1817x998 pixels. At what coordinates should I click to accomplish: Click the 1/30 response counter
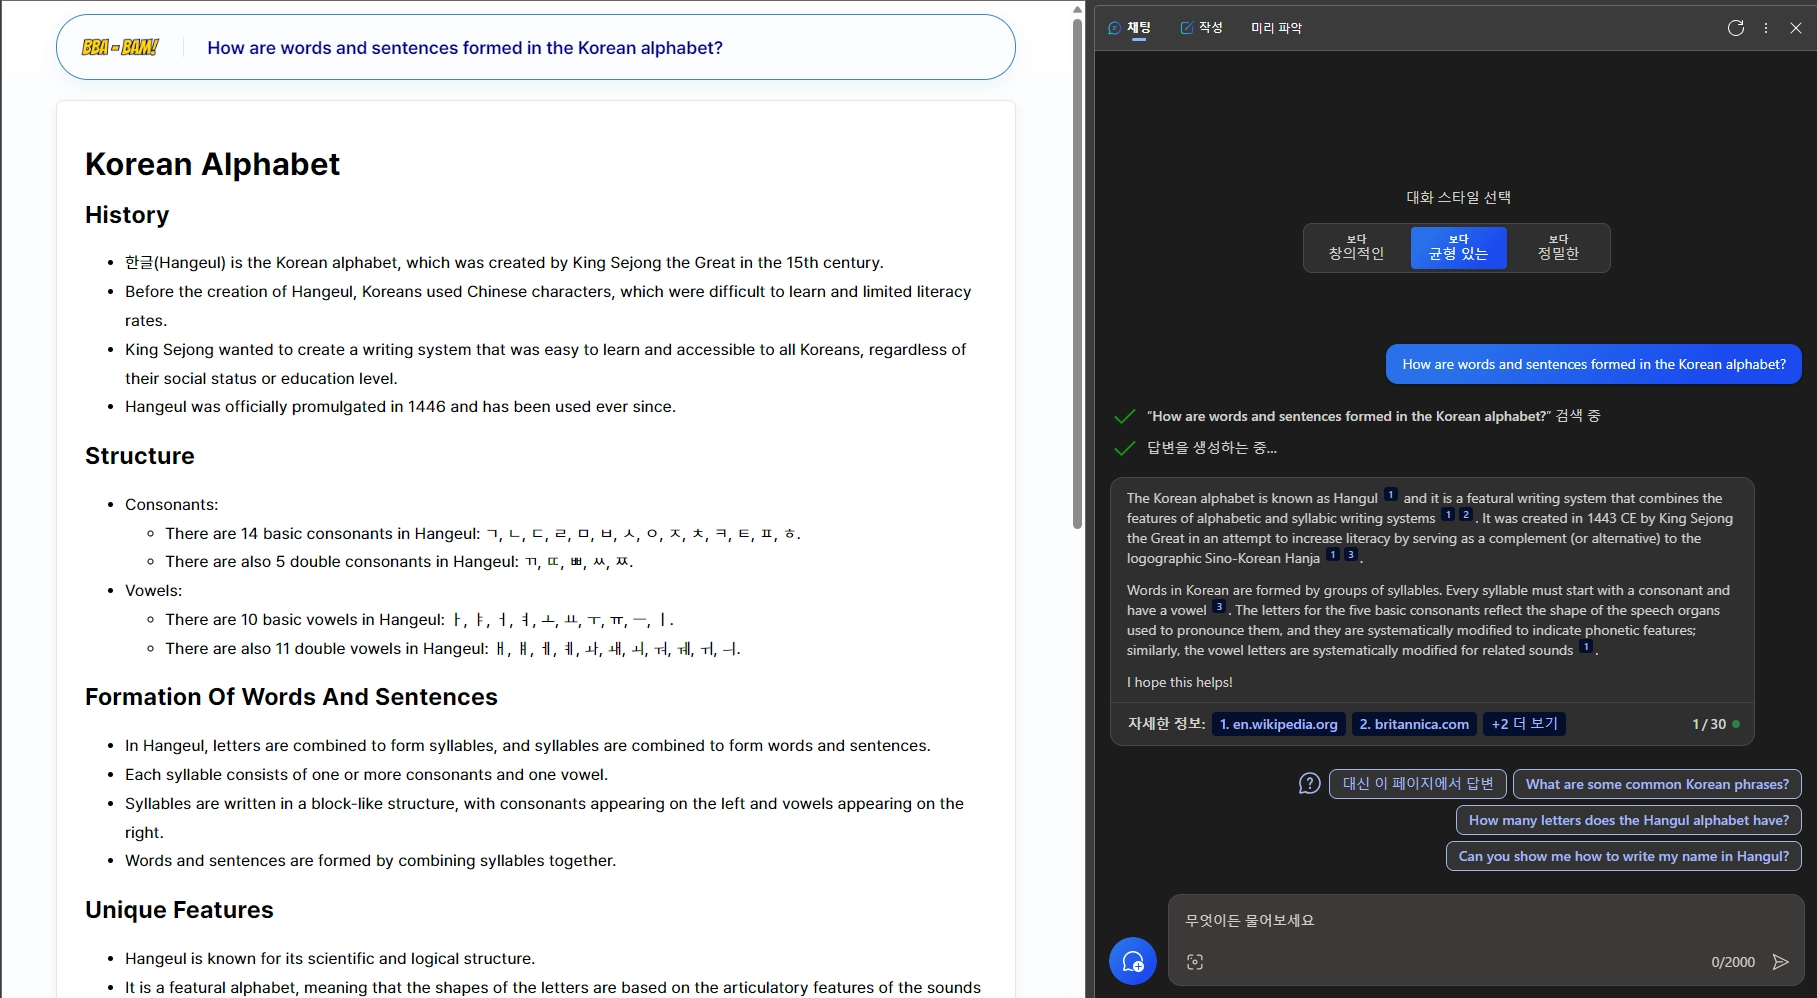[x=1709, y=724]
